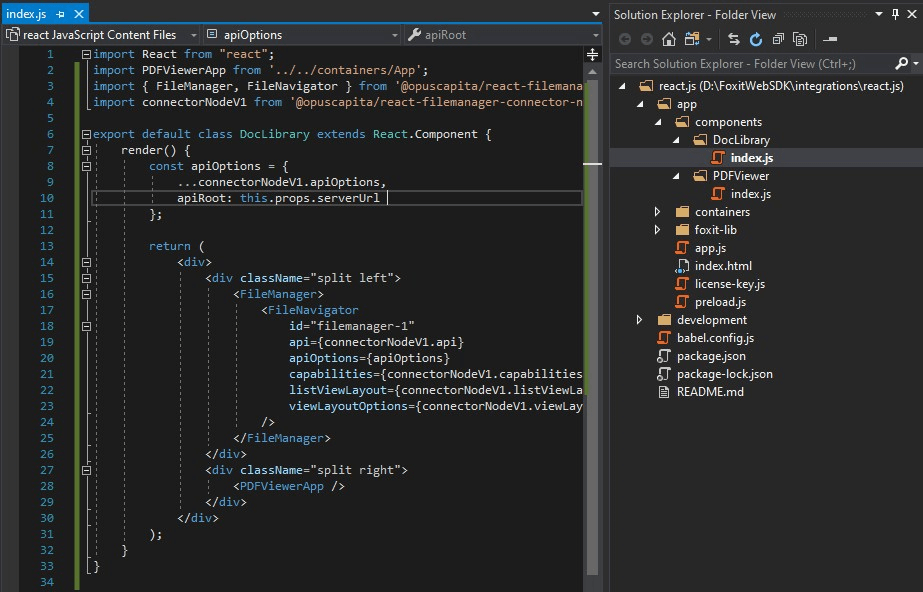Screen dimensions: 923x592
Task: Select the index.js editor tab
Action: tap(26, 14)
